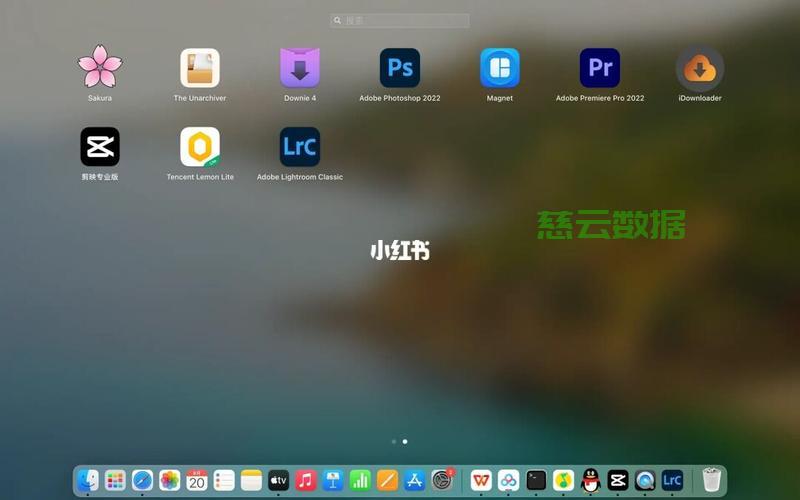Open Calendar in the Dock

[197, 481]
